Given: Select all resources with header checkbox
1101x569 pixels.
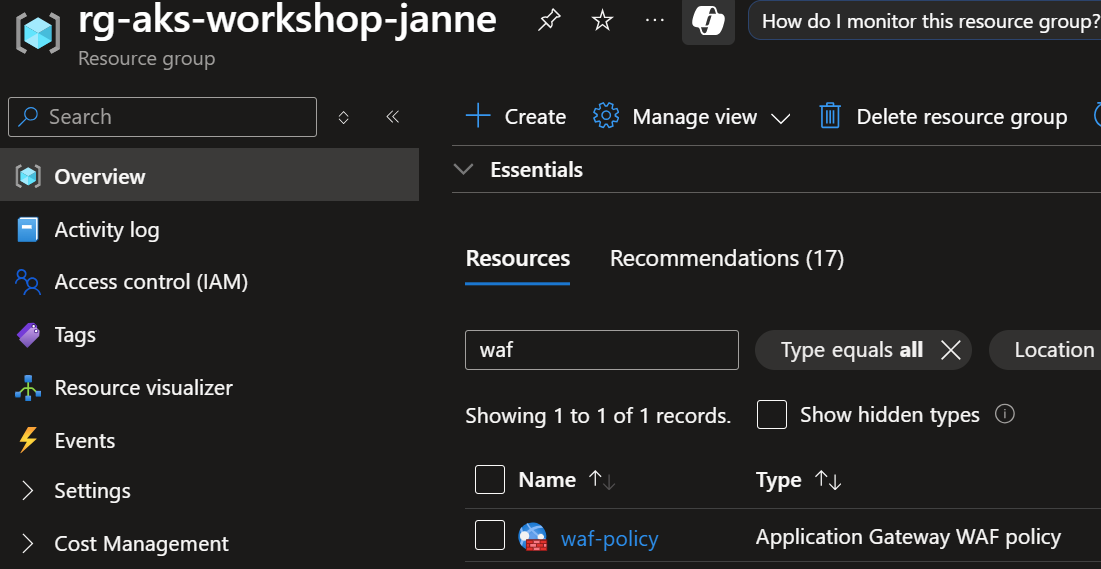Looking at the screenshot, I should point(490,480).
